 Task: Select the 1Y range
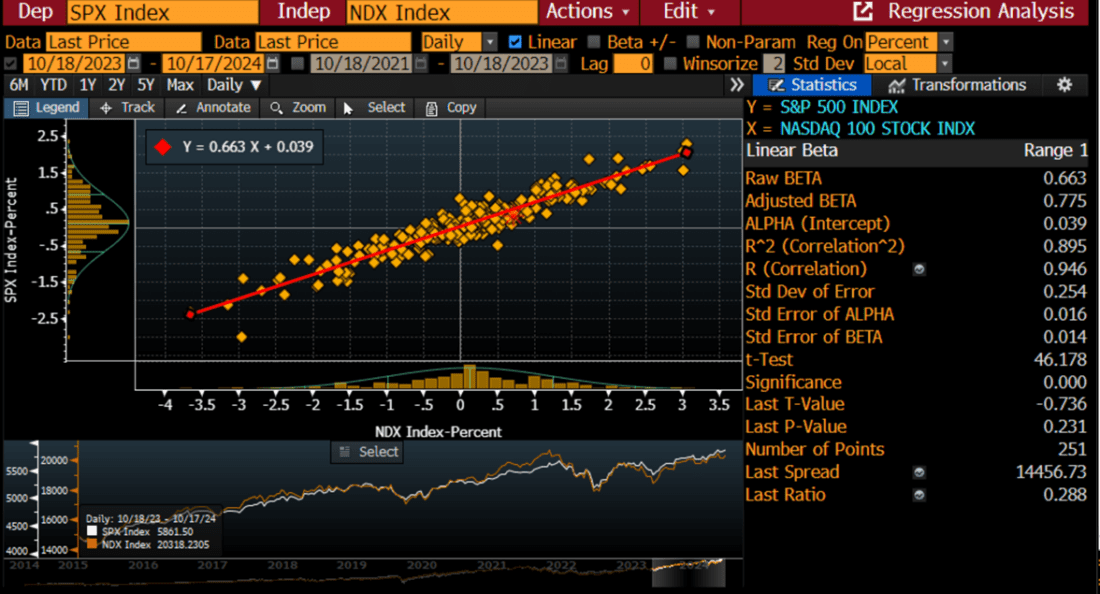click(x=88, y=86)
